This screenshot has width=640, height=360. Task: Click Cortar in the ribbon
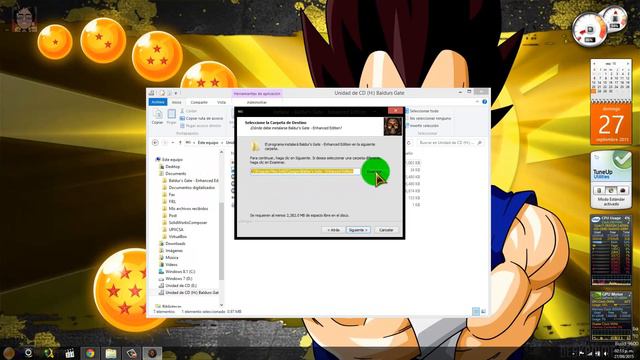pos(188,111)
